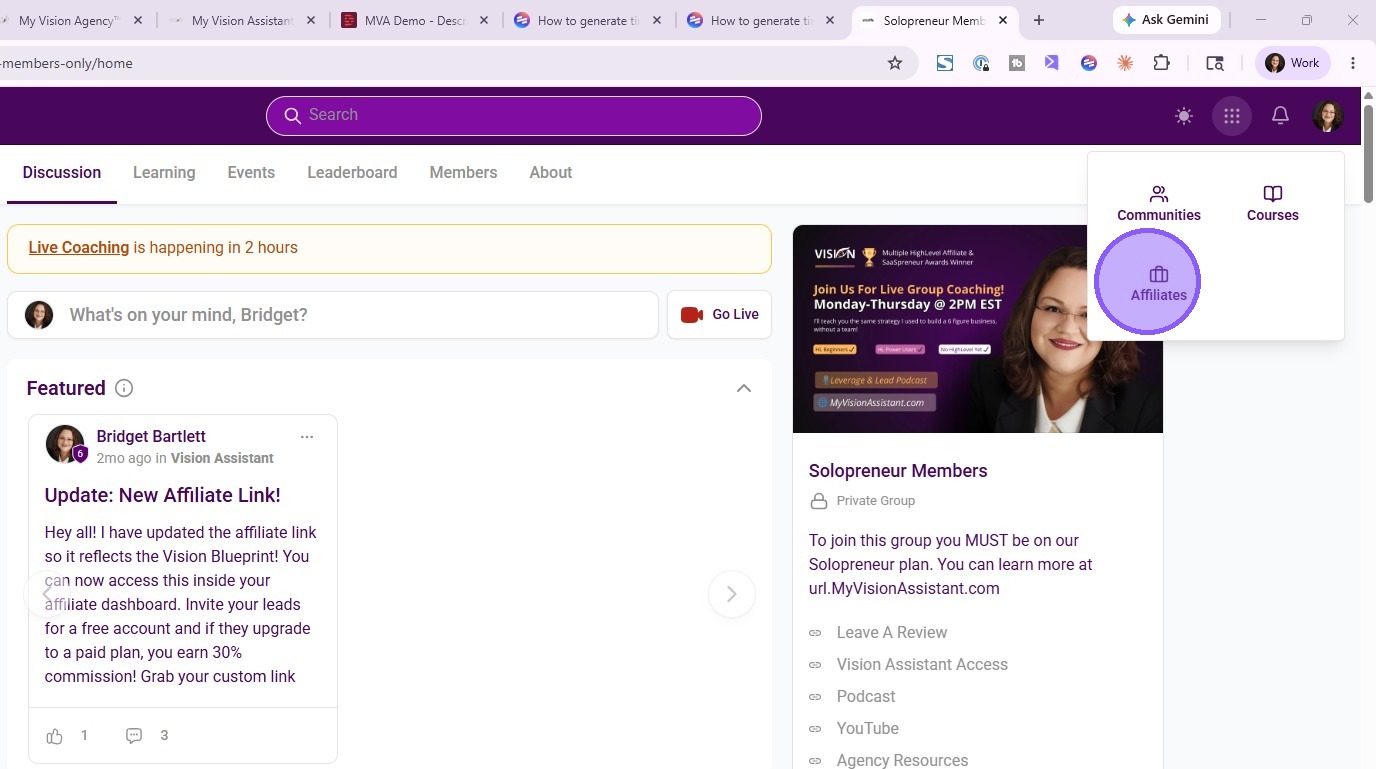Open the round striped gradient extension
The image size is (1376, 769).
[x=1089, y=63]
